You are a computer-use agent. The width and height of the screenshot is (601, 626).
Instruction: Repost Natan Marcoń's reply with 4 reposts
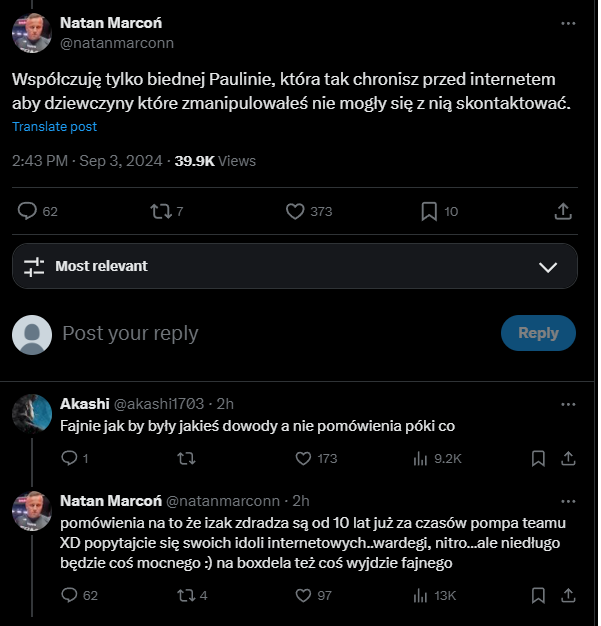(x=186, y=595)
